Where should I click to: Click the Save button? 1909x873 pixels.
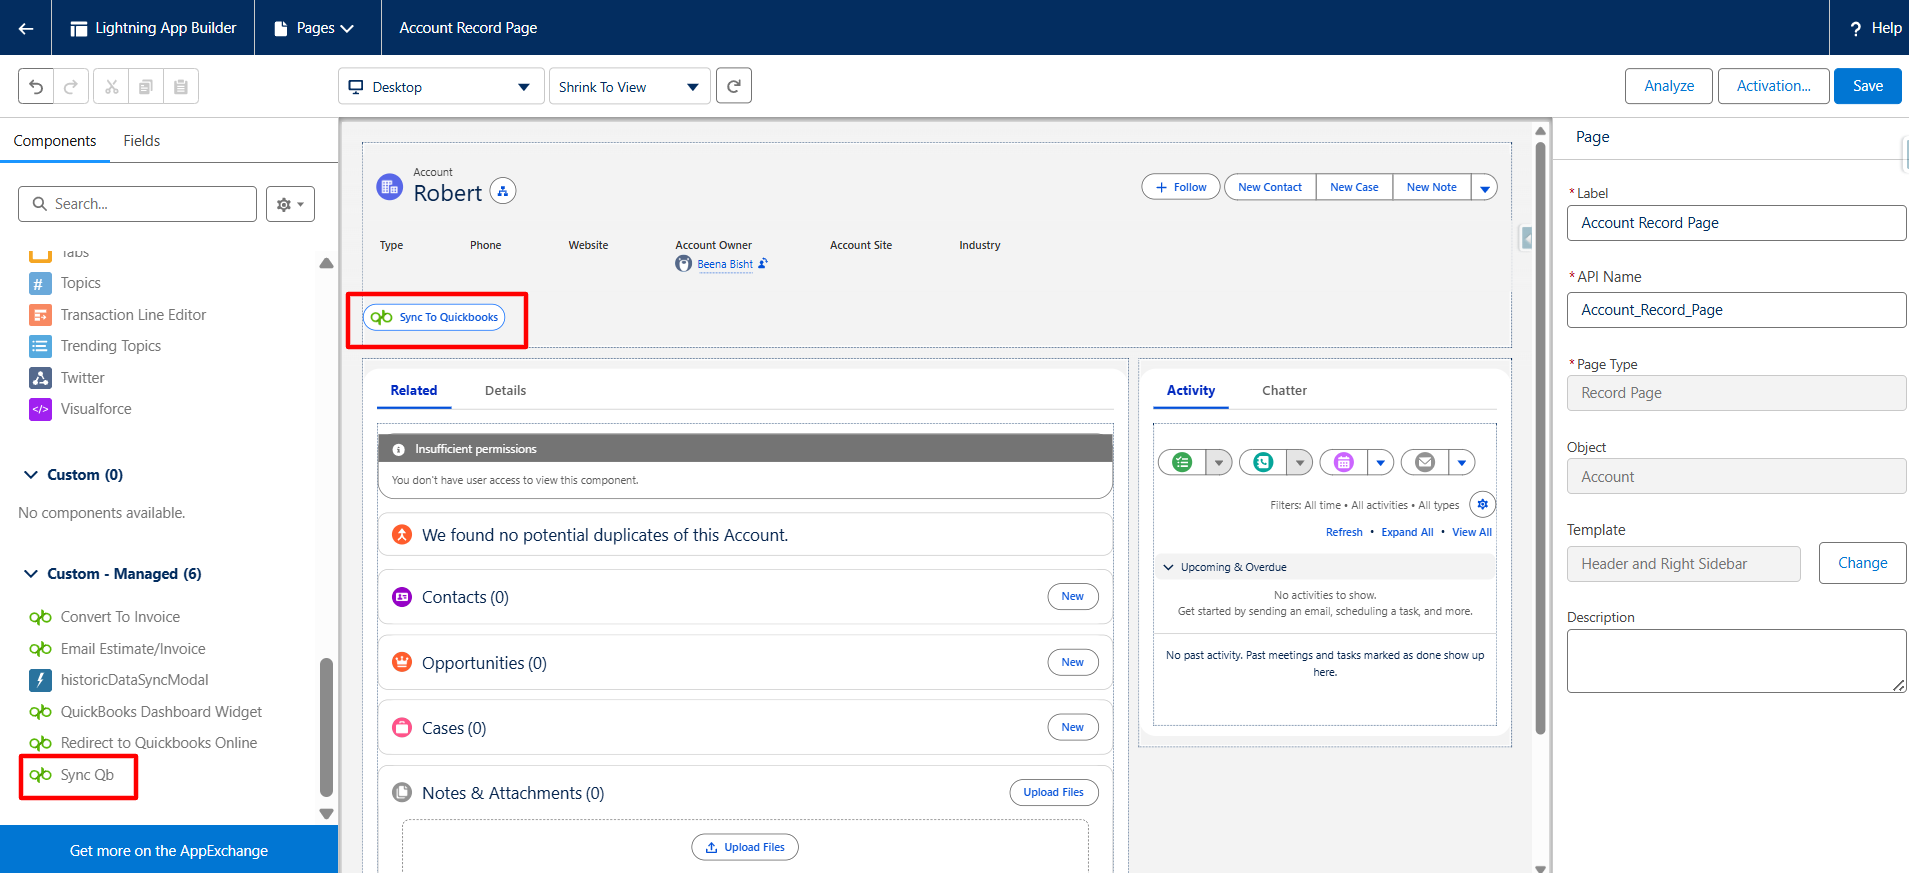coord(1867,86)
